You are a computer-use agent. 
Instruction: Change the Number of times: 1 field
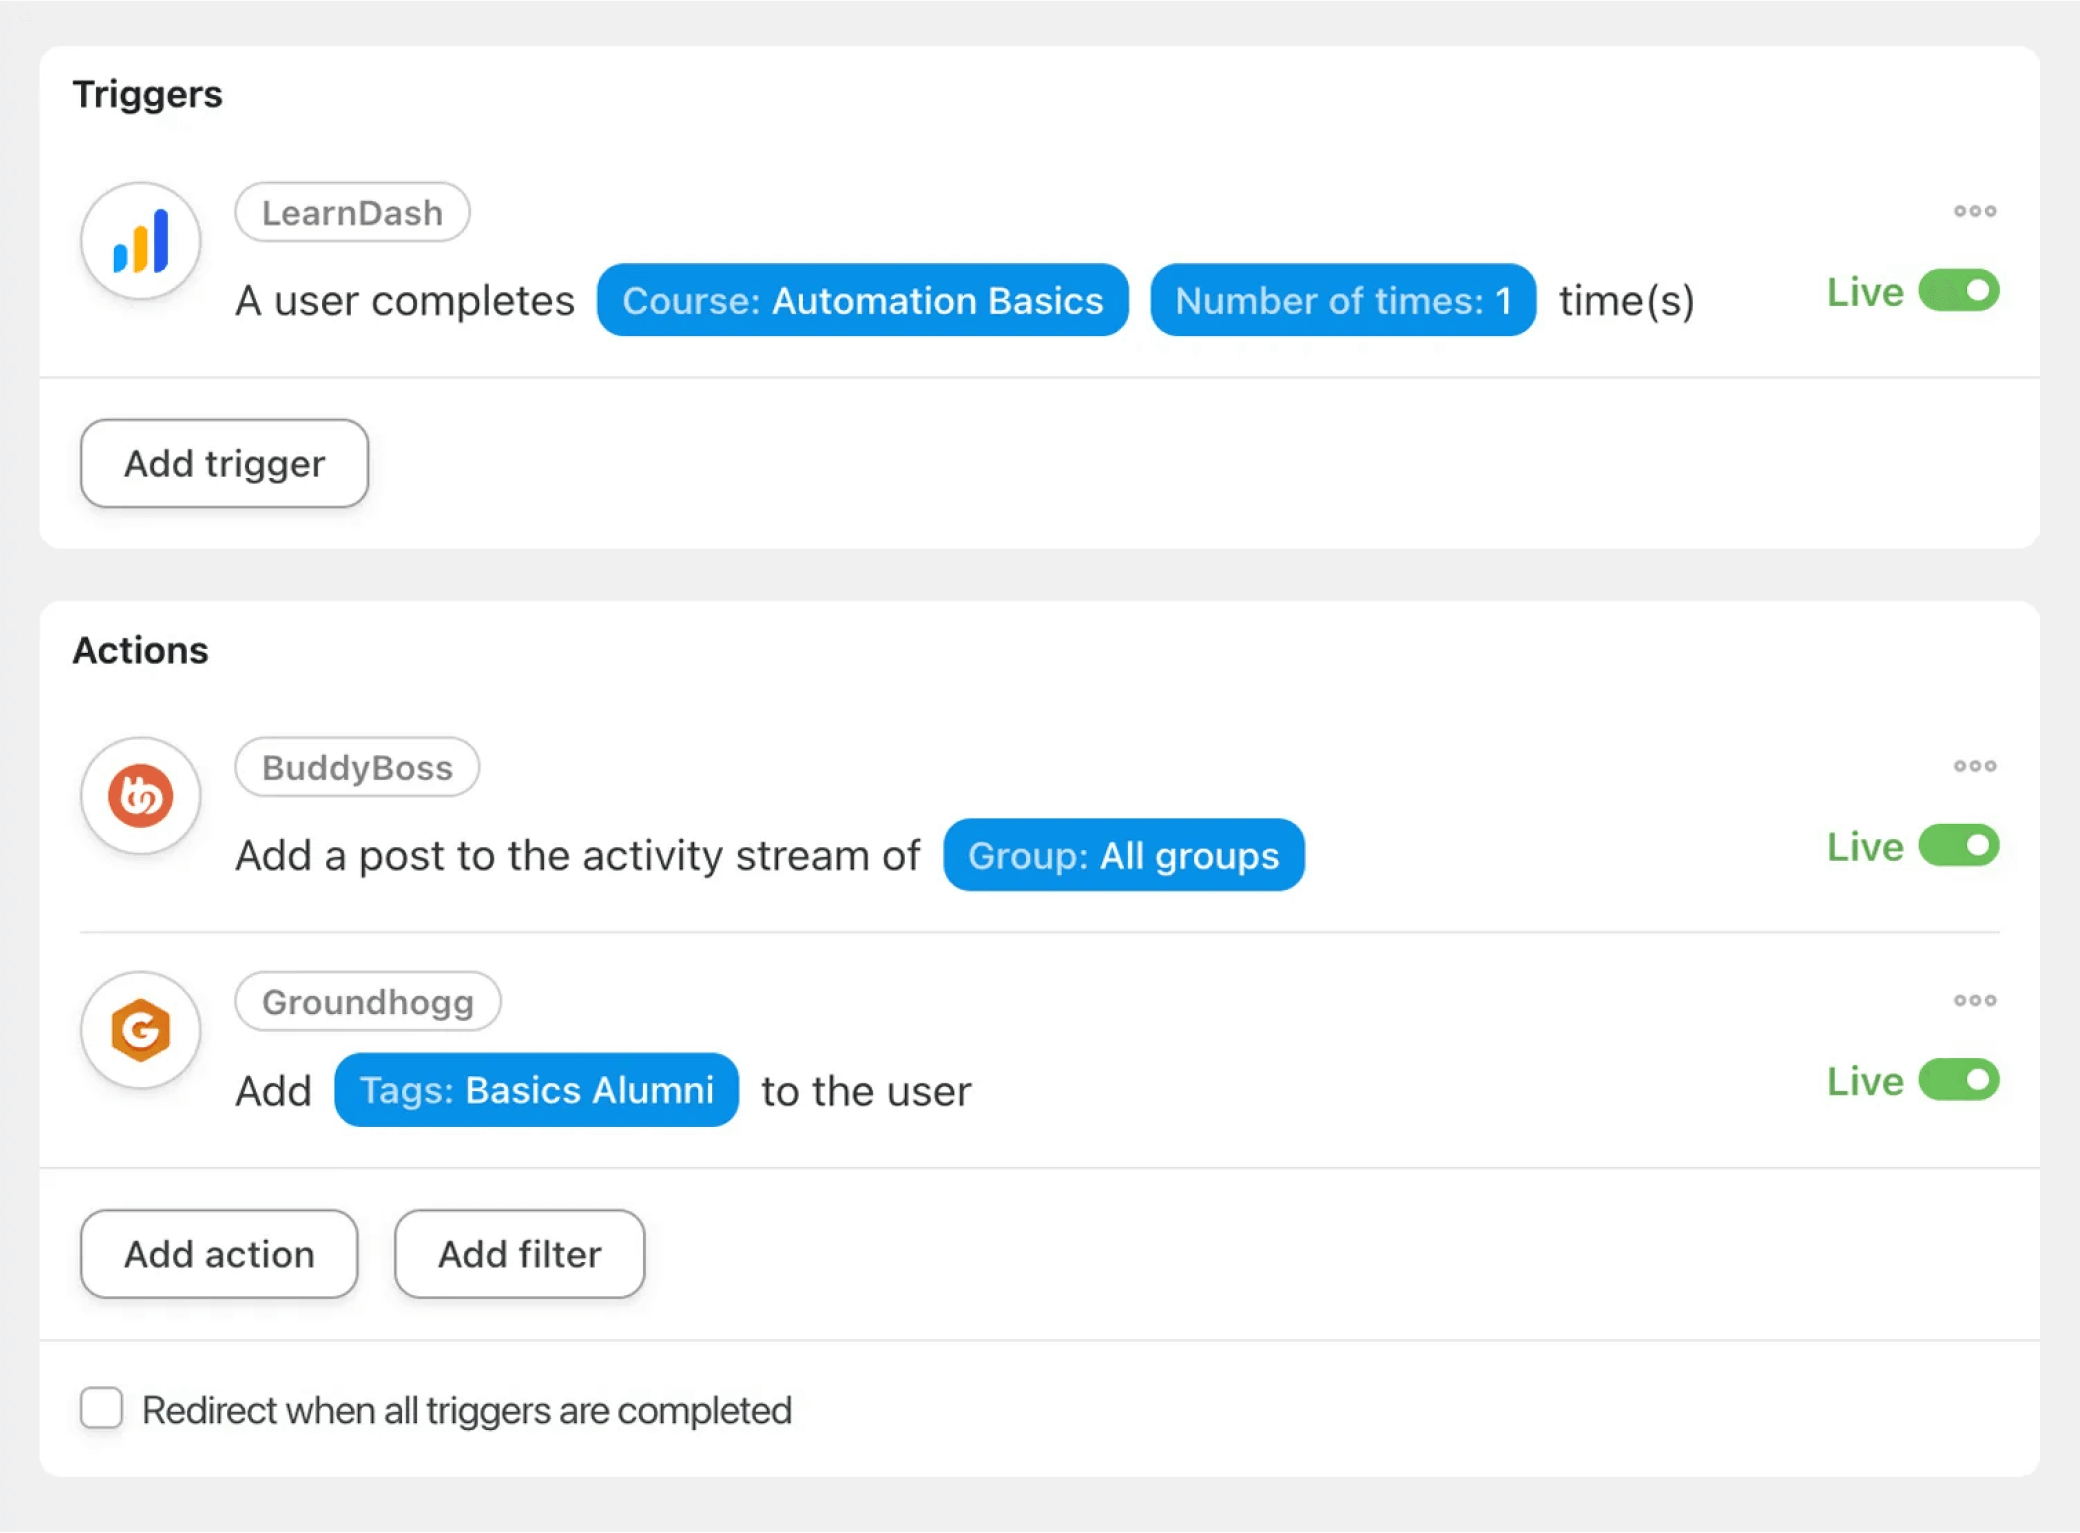coord(1342,300)
